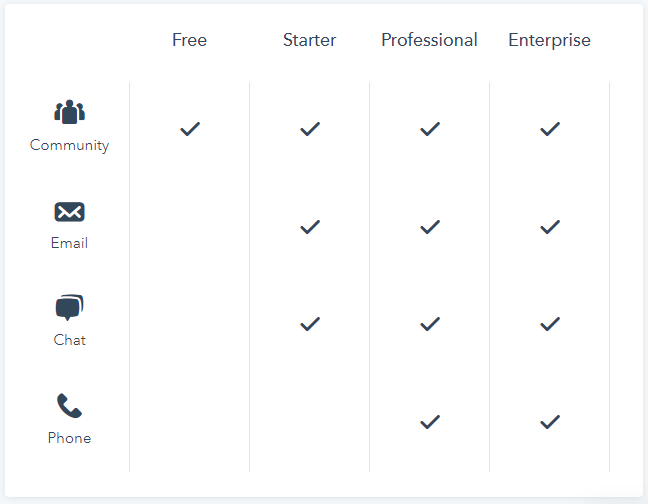Click the Enterprise plan Phone checkmark
Image resolution: width=648 pixels, height=504 pixels.
click(550, 422)
